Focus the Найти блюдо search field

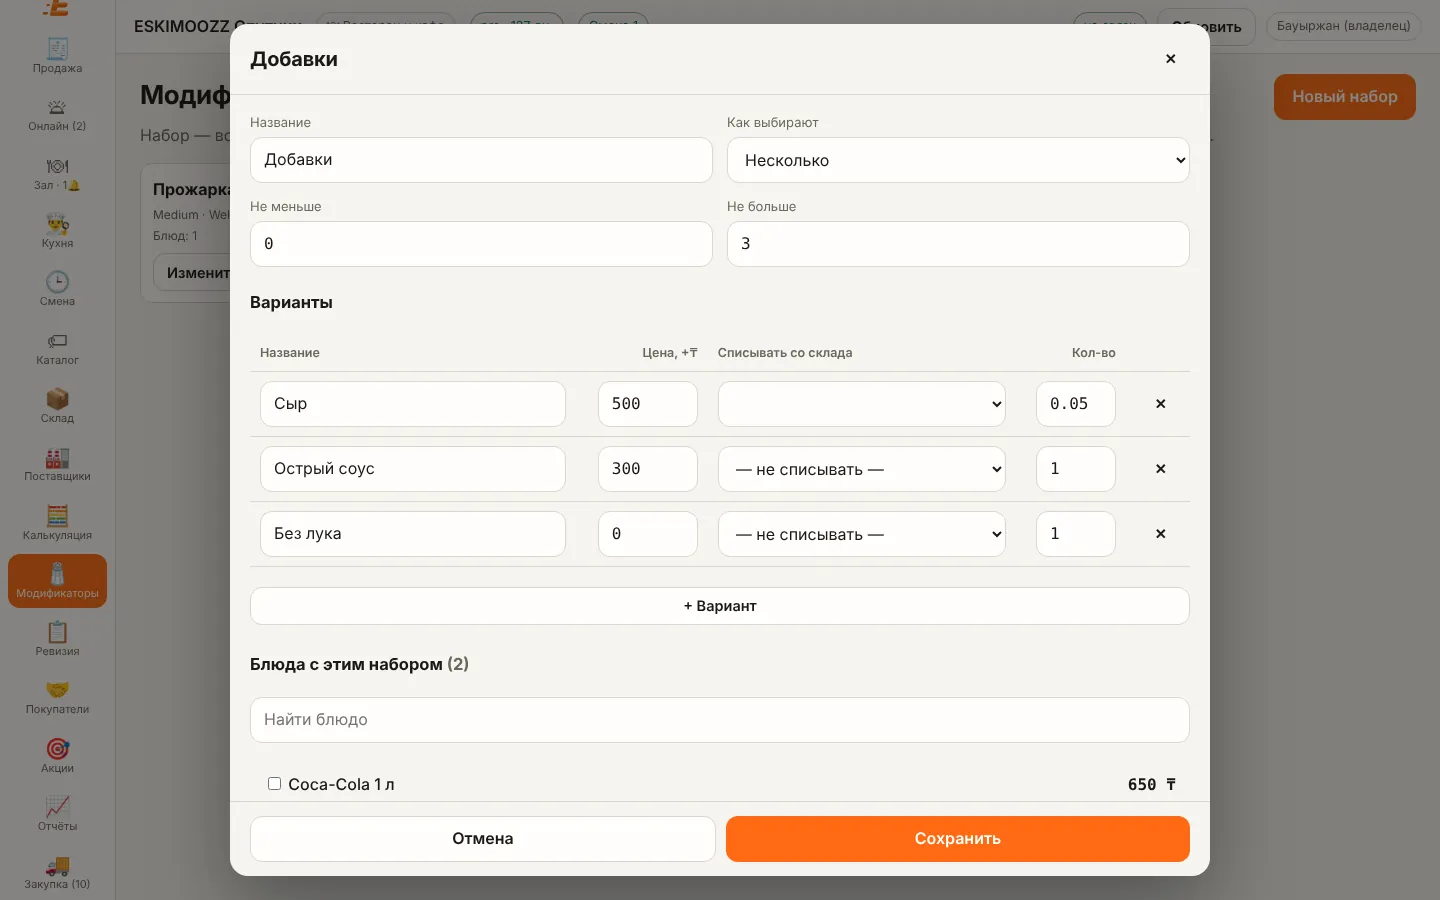coord(720,720)
